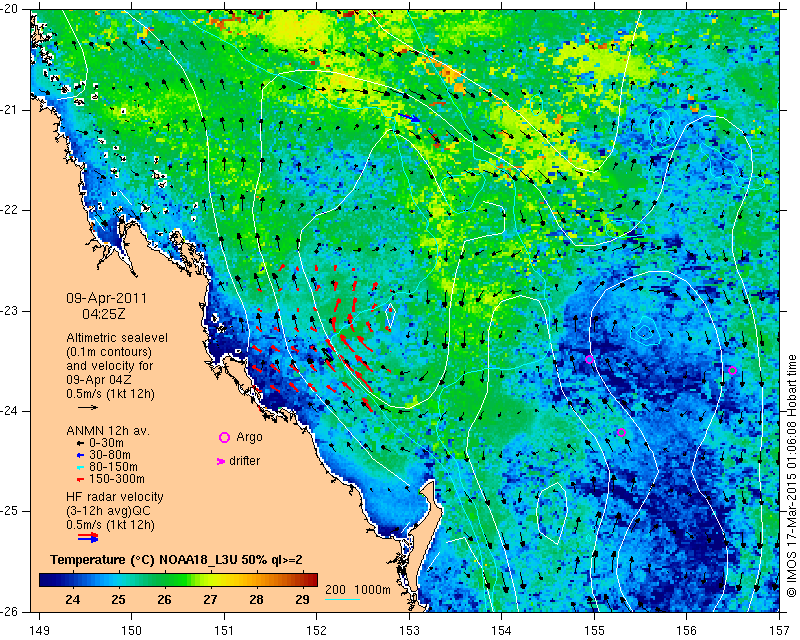Click the longitude axis label "155"
Screen dimensions: 800x640
pos(594,631)
